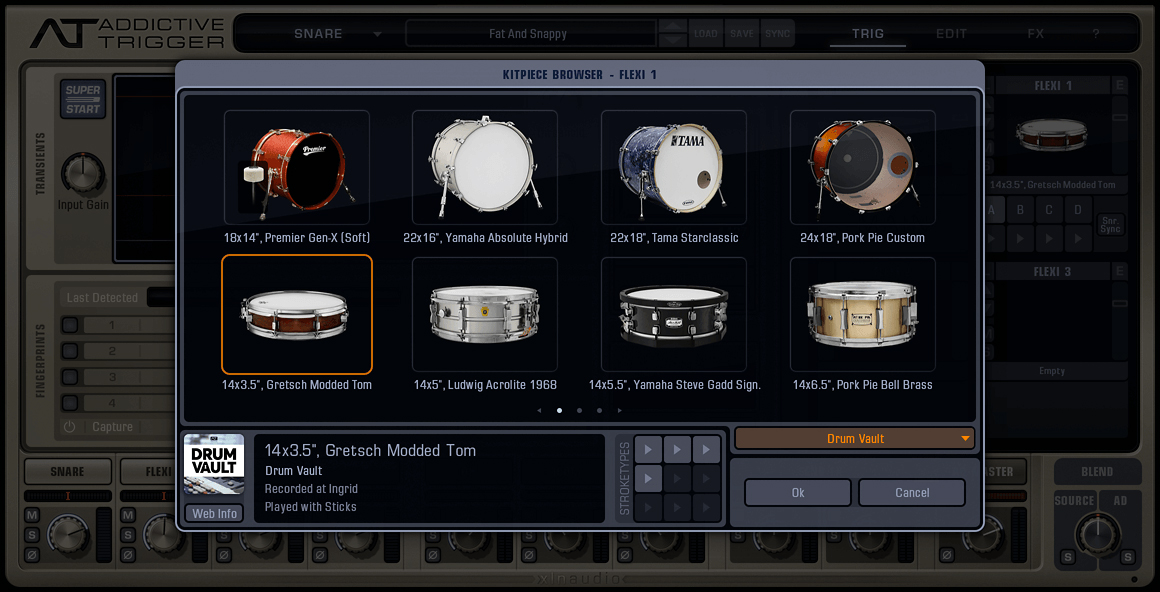Click the E edit icon on Flexi 1 panel

tap(1119, 85)
